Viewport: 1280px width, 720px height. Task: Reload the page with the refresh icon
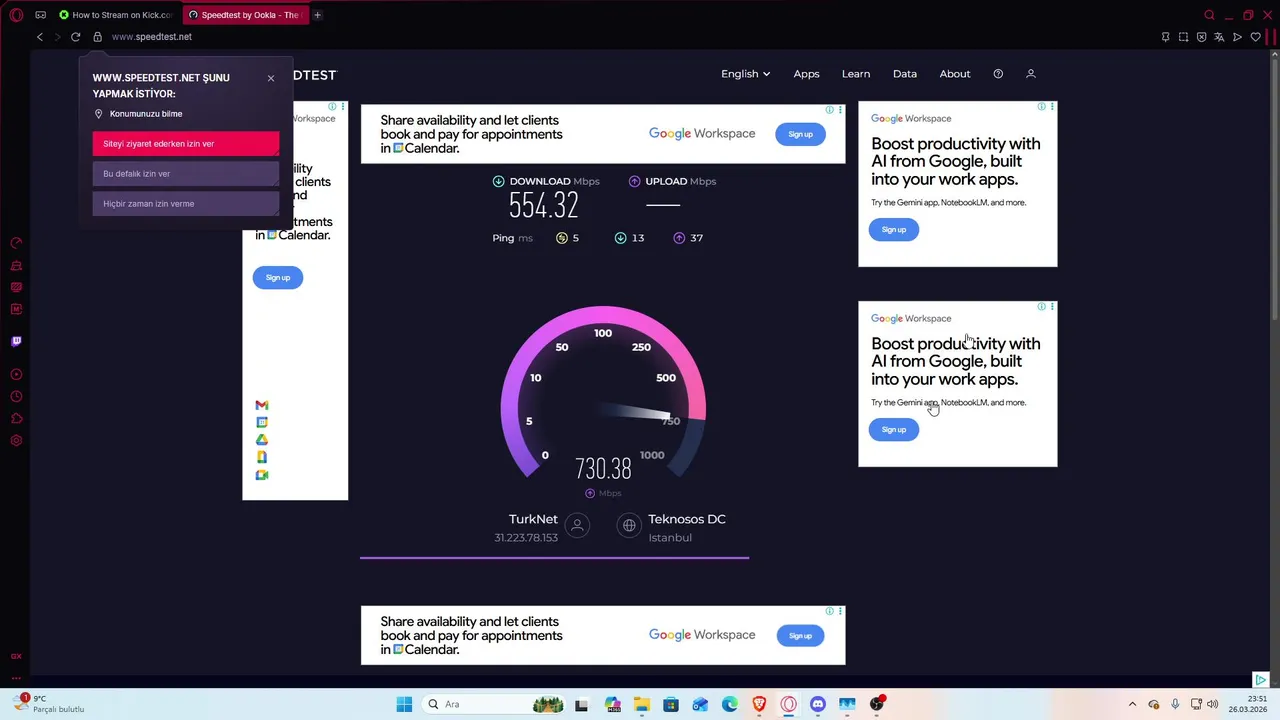(75, 37)
